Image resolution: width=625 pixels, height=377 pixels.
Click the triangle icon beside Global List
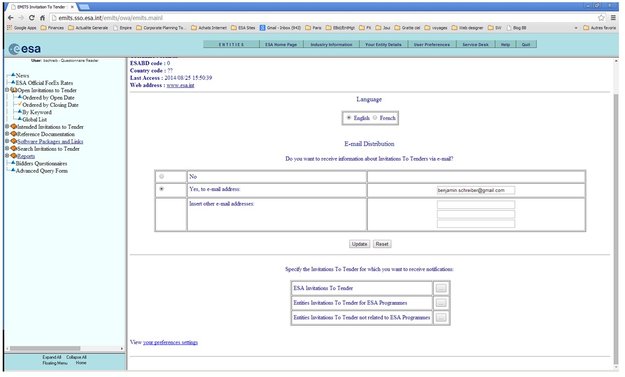click(20, 119)
